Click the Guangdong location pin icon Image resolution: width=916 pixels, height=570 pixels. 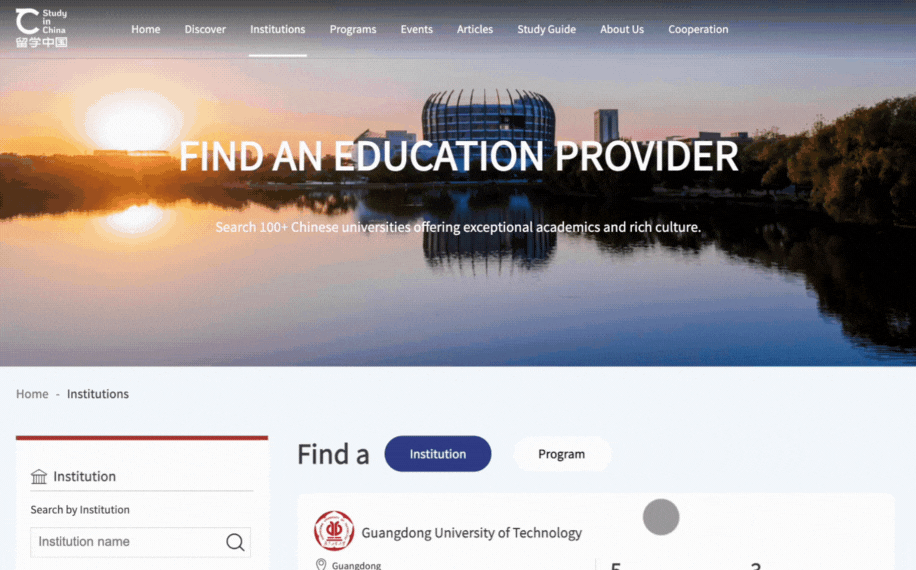(x=321, y=564)
